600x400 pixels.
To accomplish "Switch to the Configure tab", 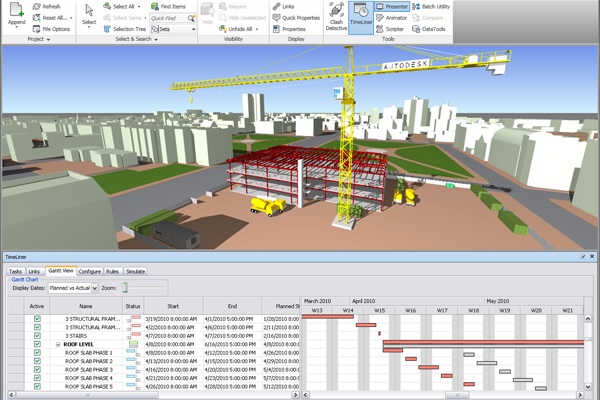I will (x=90, y=271).
